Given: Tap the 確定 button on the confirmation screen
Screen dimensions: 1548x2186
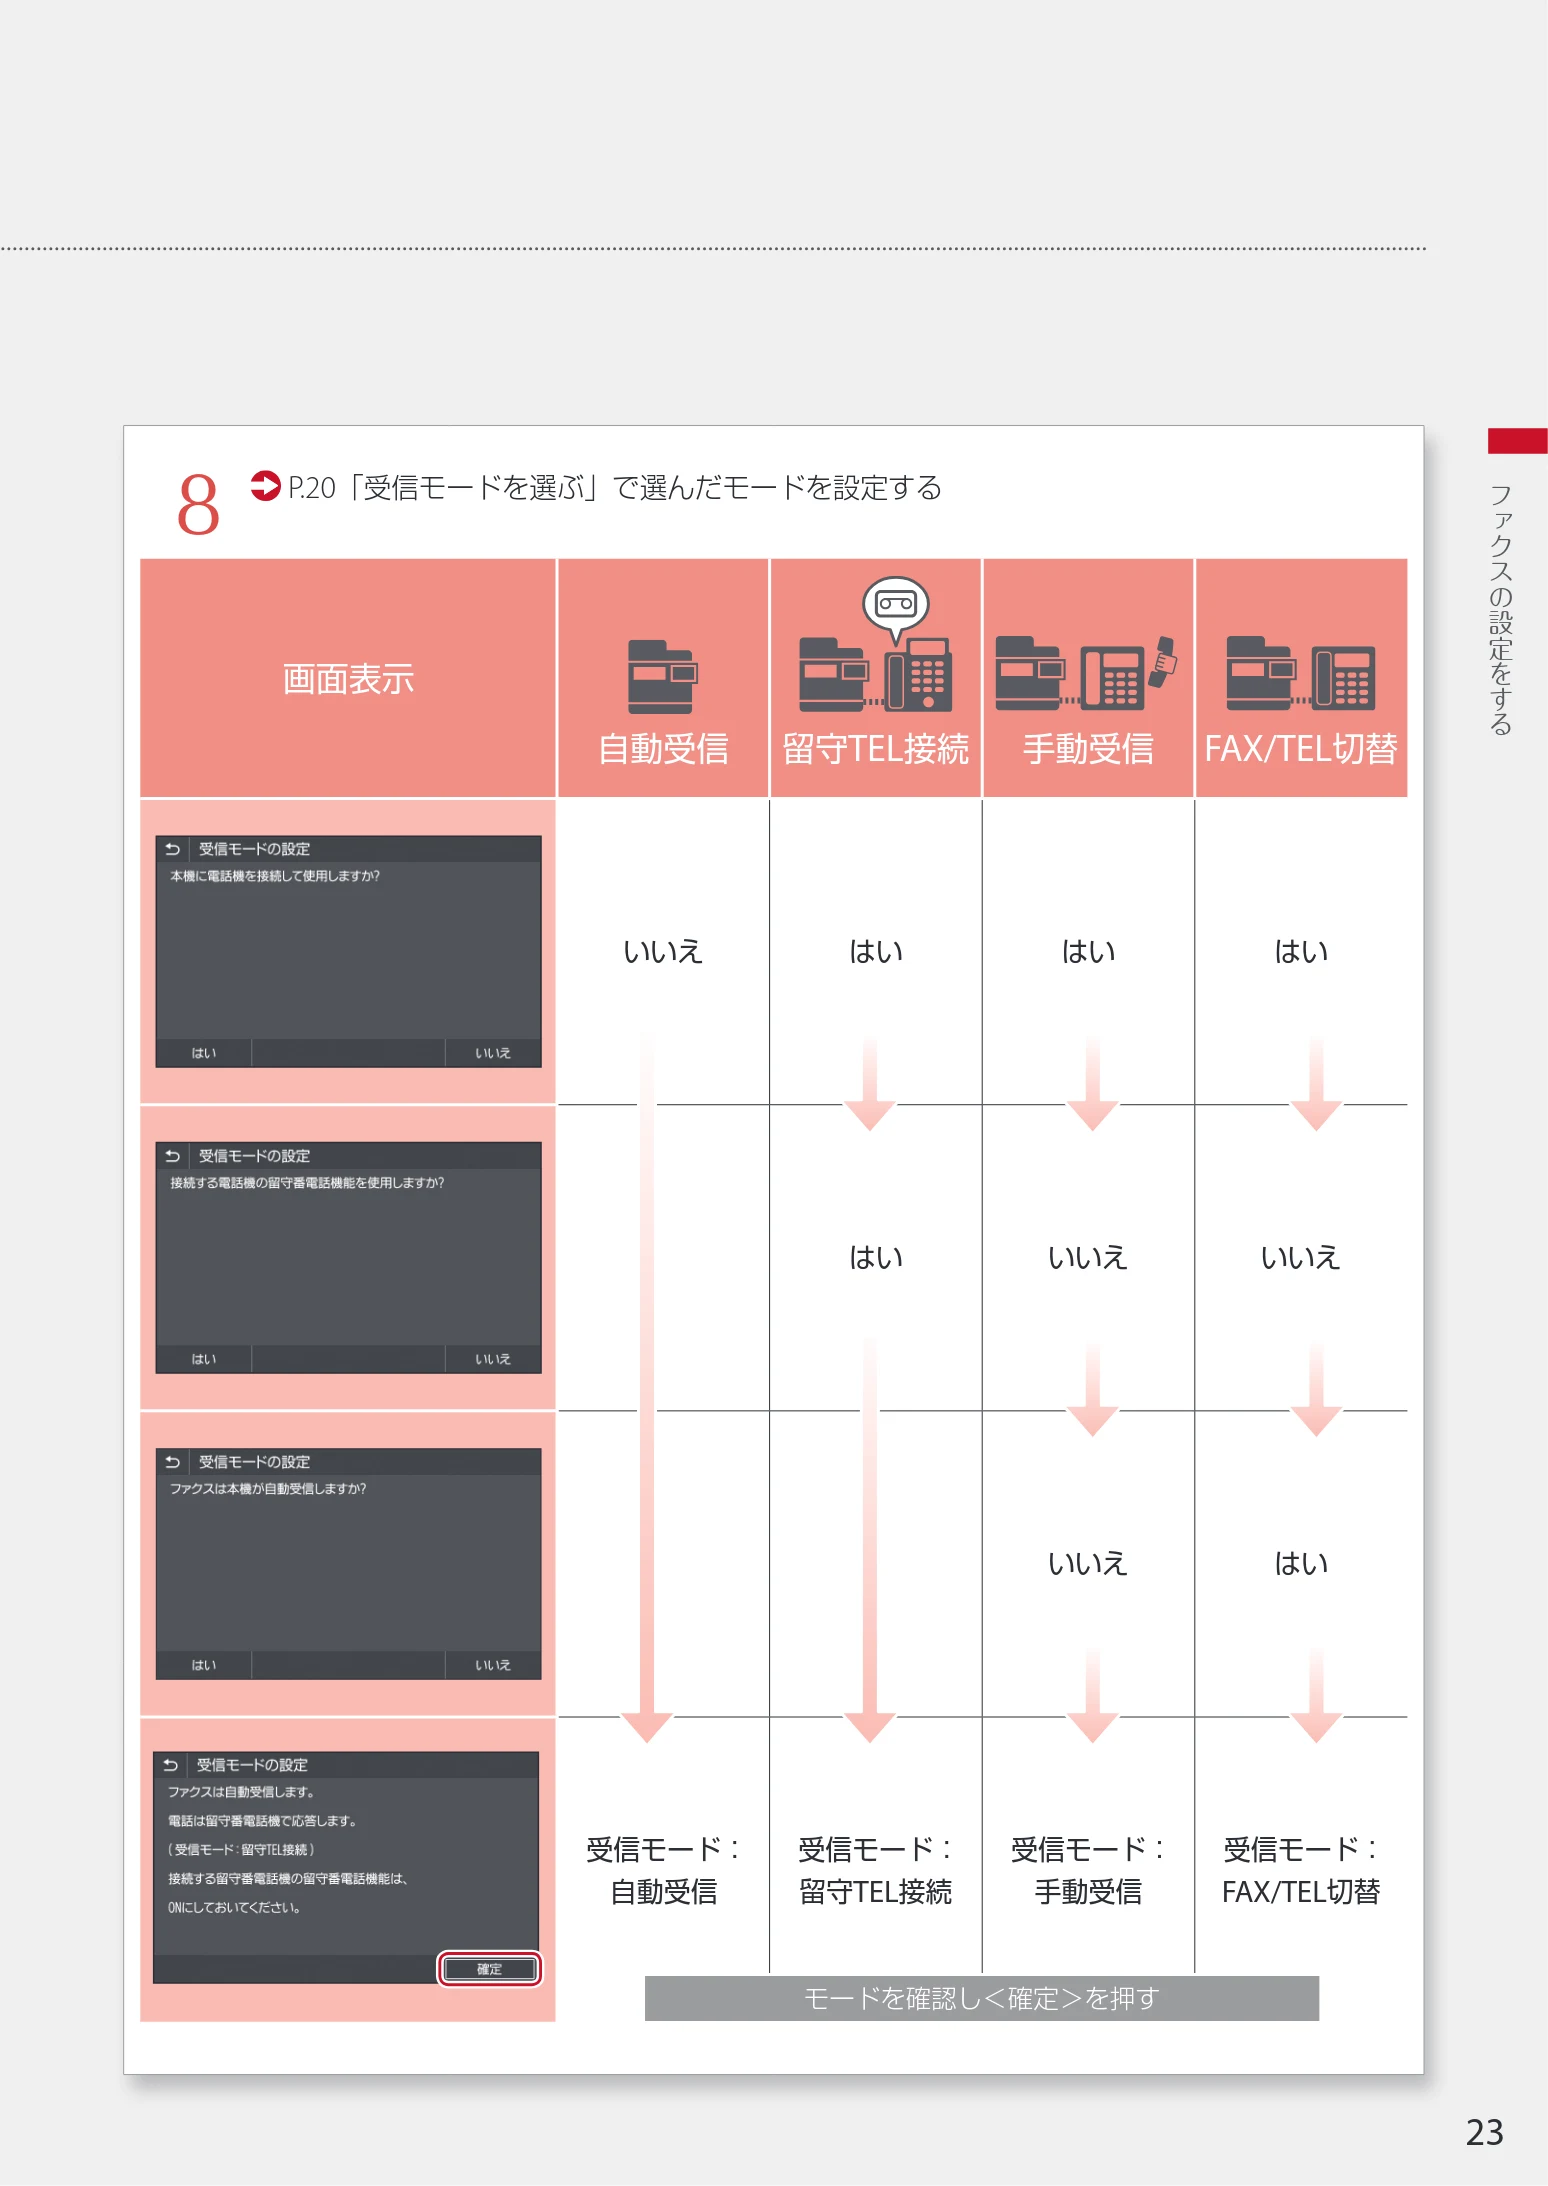Looking at the screenshot, I should (490, 1969).
